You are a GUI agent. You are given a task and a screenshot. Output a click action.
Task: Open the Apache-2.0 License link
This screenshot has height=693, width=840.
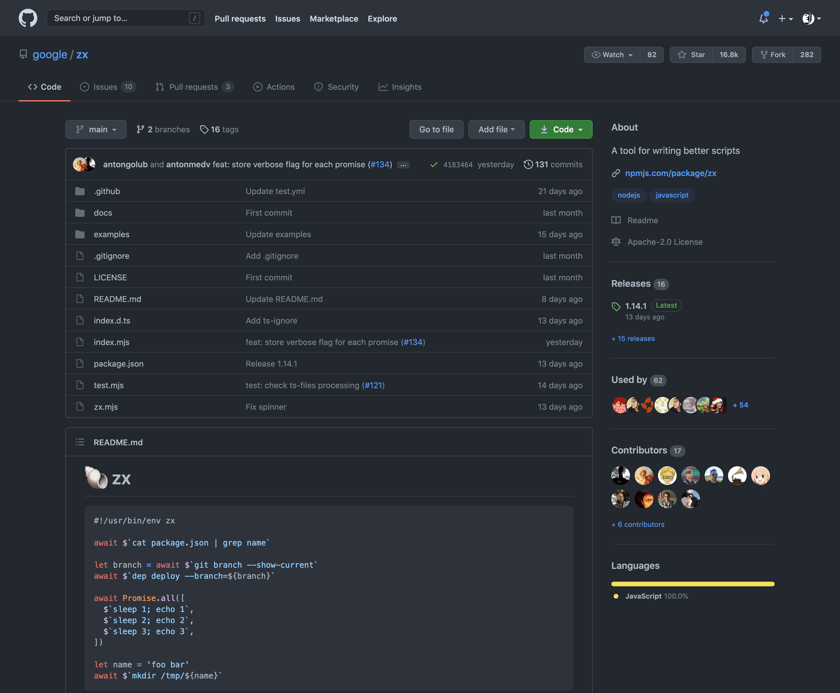657,242
